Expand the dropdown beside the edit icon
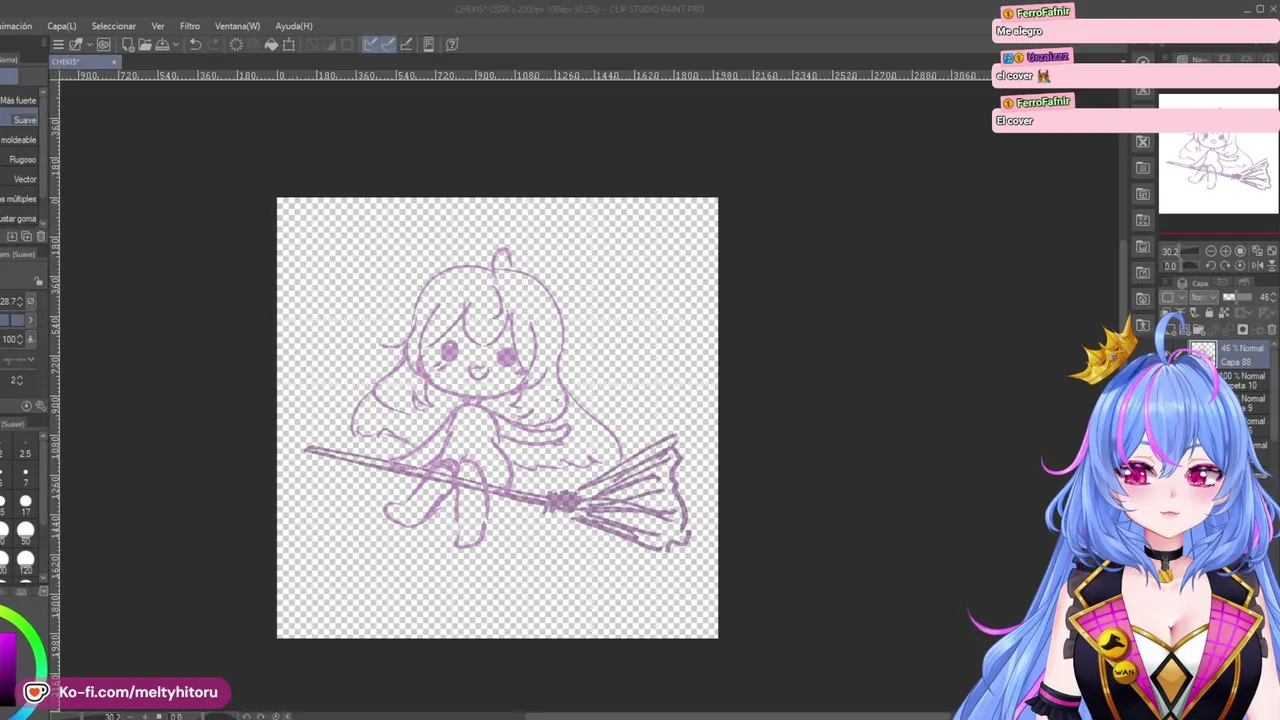Screen dimensions: 1280x720 88,44
